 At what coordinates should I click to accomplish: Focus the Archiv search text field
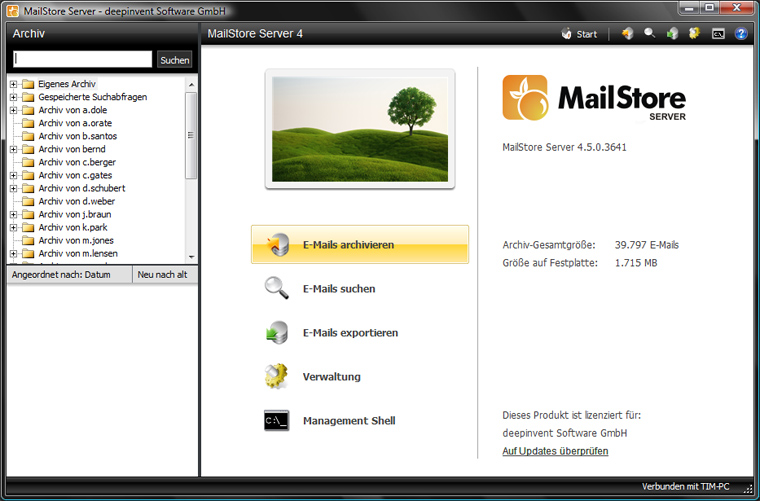click(x=82, y=59)
